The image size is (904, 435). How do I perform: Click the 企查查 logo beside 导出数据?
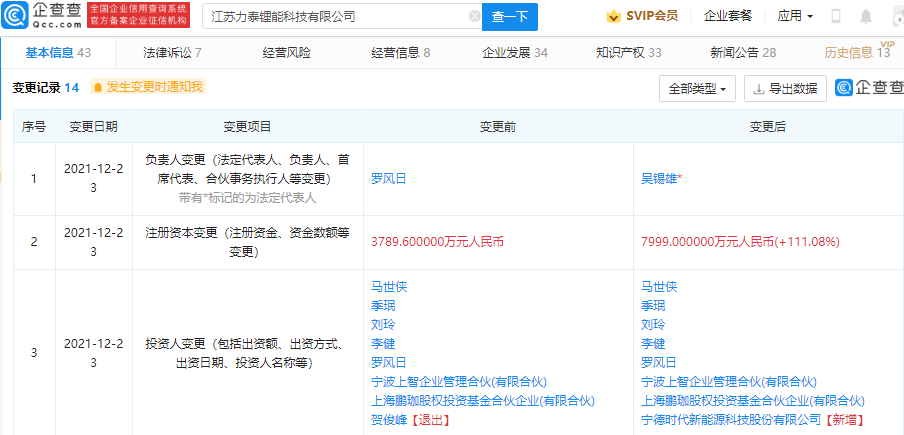tap(870, 88)
